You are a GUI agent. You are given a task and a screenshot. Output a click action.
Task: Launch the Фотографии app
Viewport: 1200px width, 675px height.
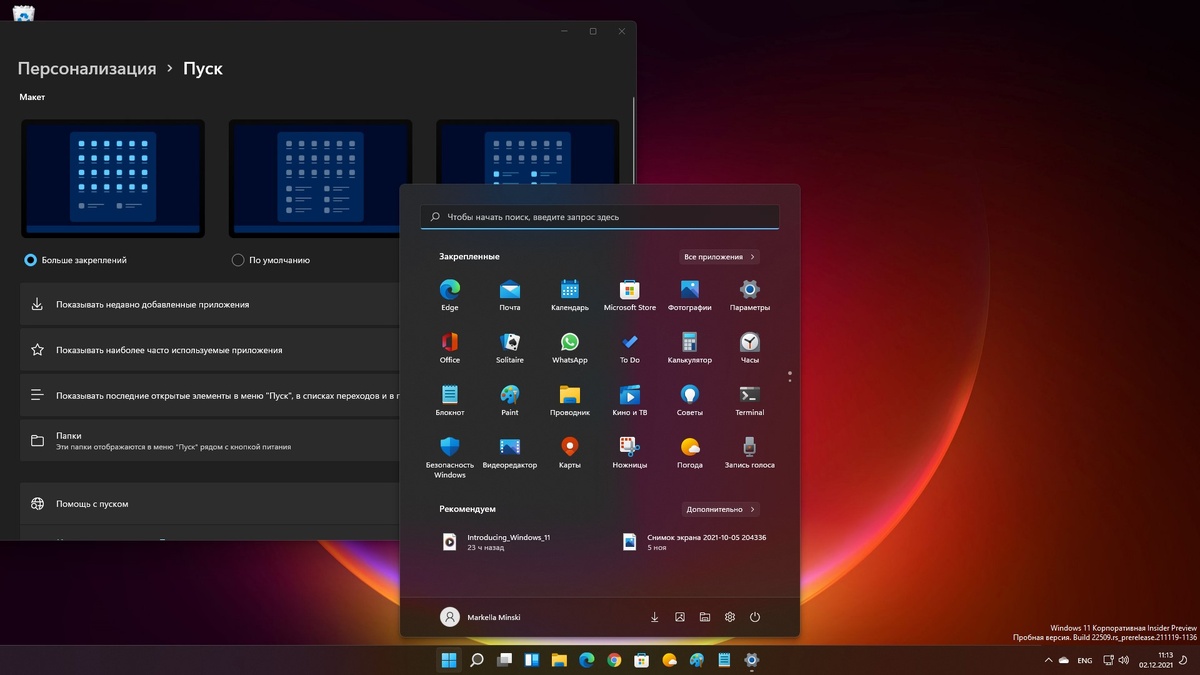tap(690, 295)
